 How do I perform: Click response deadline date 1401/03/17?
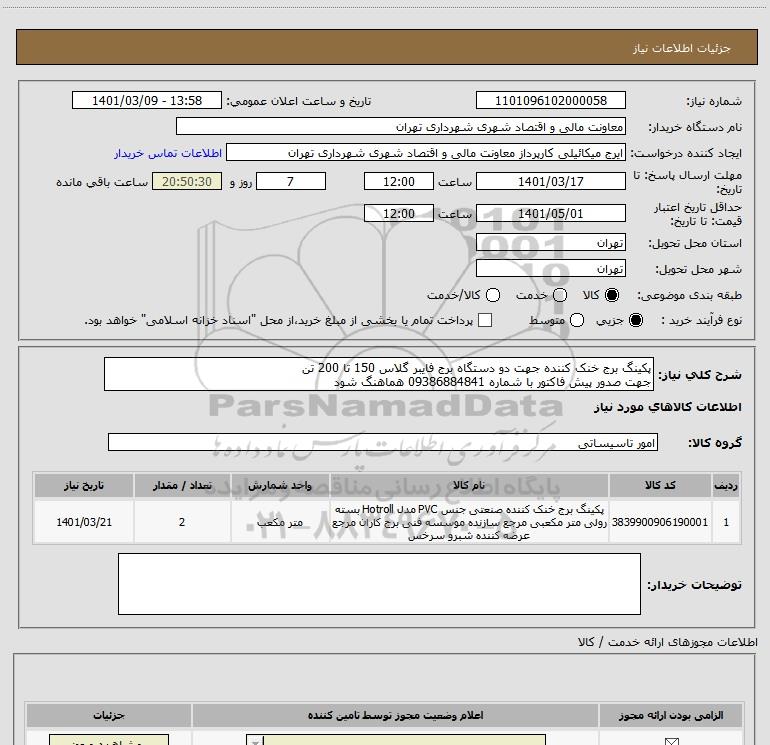550,181
